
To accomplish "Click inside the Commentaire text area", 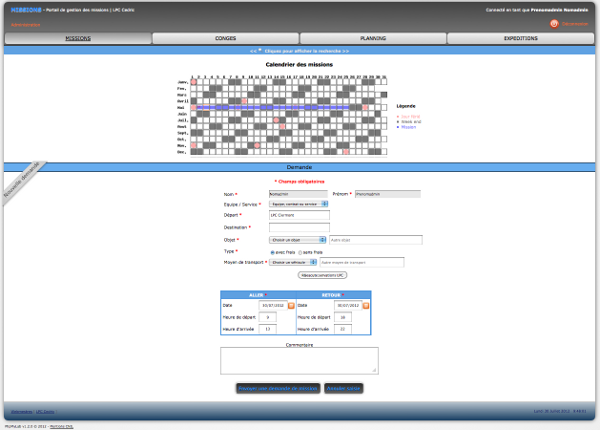I will tap(299, 360).
